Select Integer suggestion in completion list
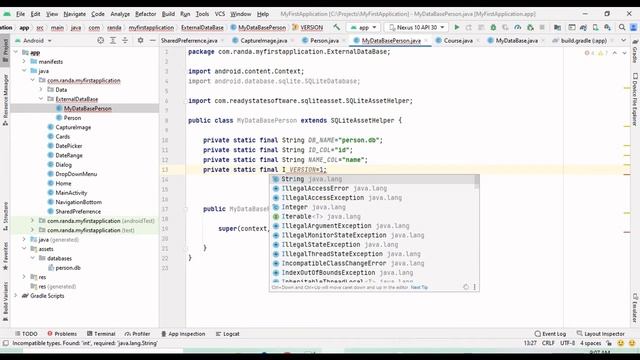The width and height of the screenshot is (640, 360). (x=372, y=207)
